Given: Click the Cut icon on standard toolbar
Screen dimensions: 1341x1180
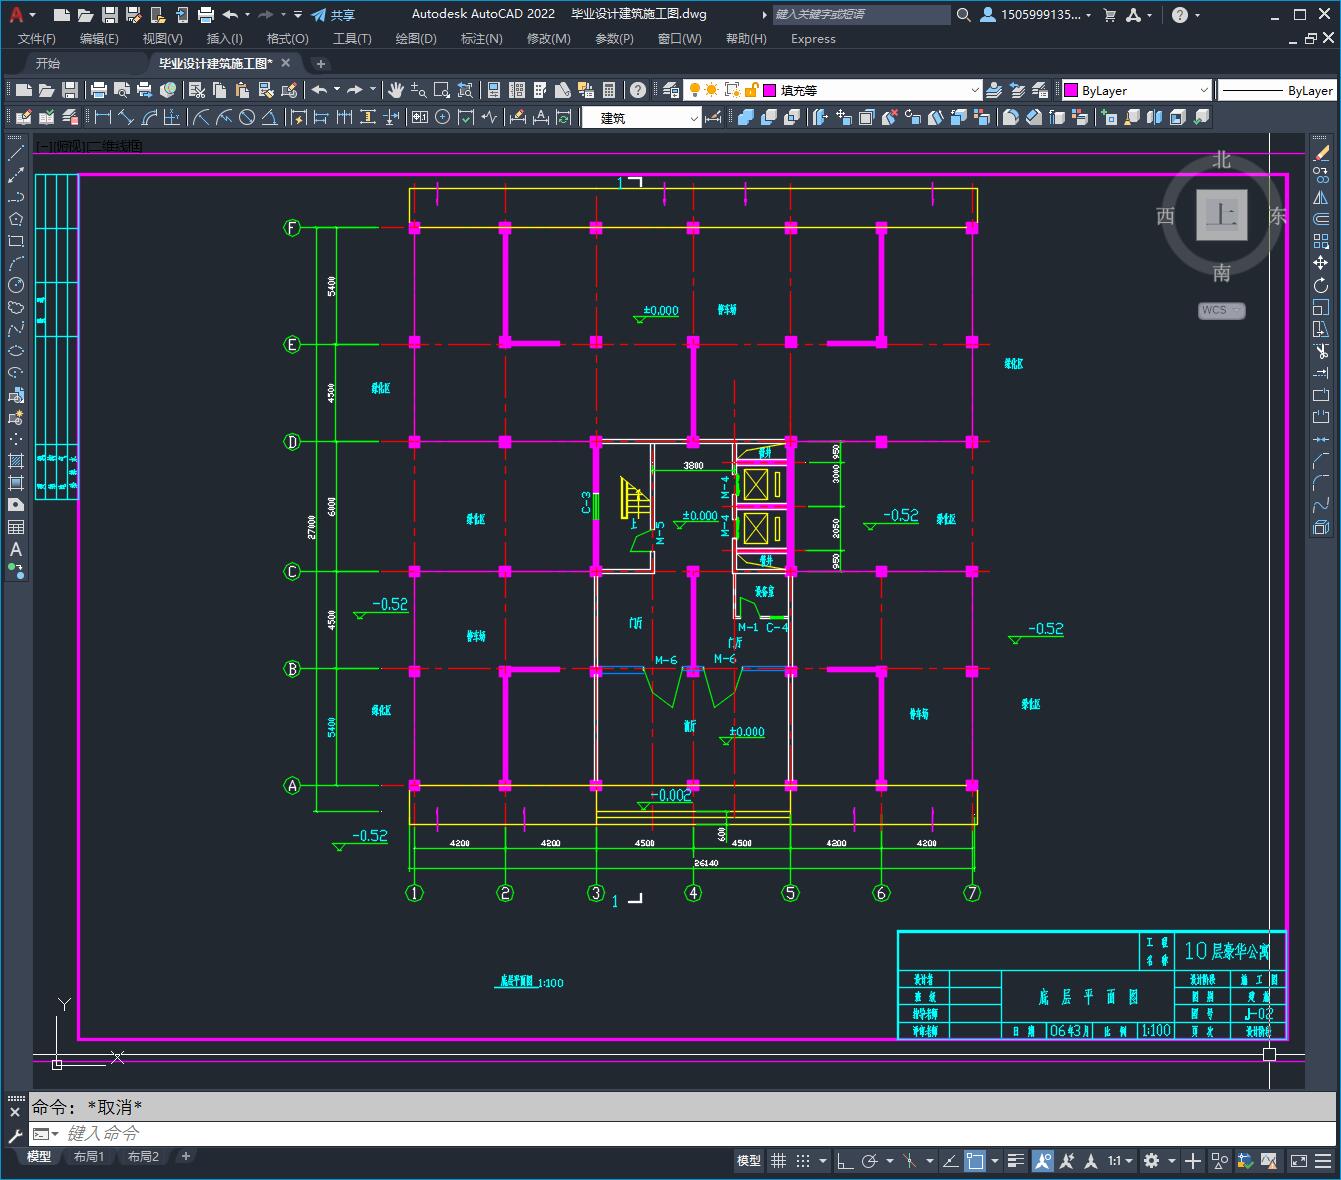Looking at the screenshot, I should tap(197, 90).
